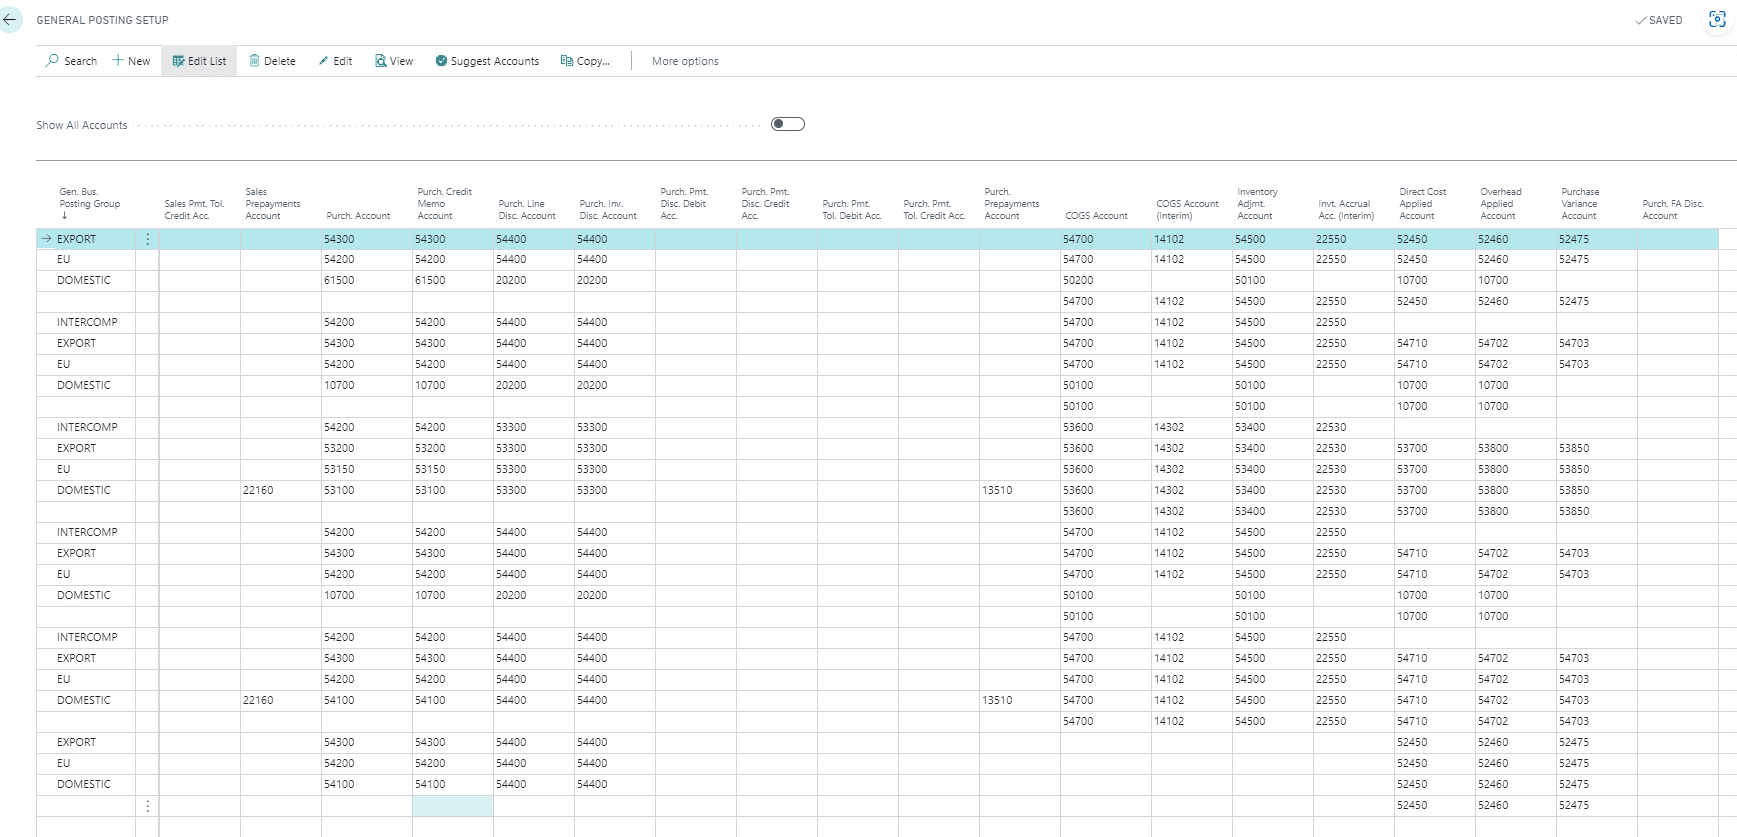Image resolution: width=1737 pixels, height=837 pixels.
Task: Click the back arrow icon
Action: 10,19
